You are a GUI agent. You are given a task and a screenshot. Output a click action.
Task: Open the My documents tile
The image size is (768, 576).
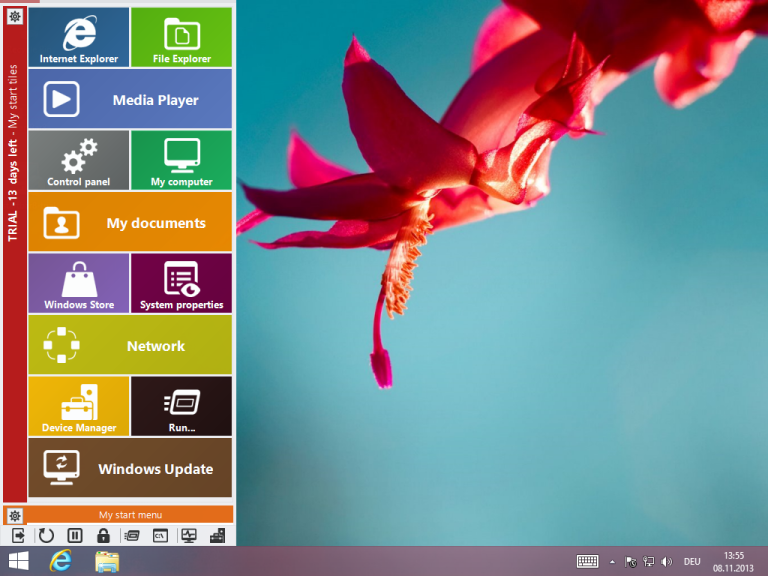click(130, 222)
